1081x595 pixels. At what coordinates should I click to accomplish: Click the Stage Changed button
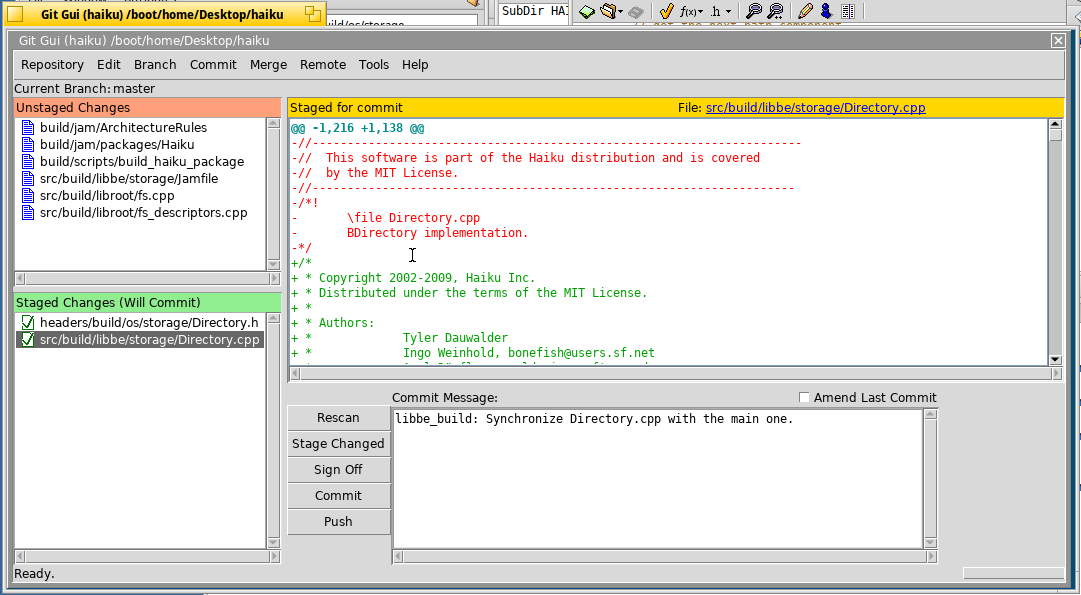click(x=339, y=444)
